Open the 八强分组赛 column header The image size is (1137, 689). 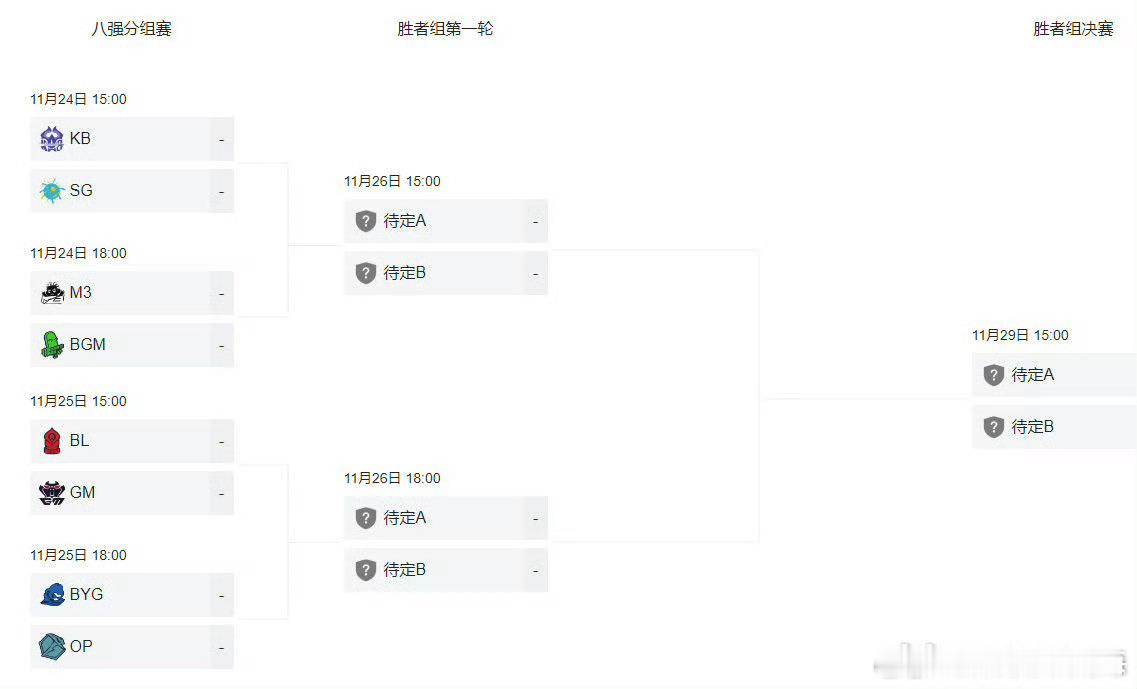(x=131, y=29)
